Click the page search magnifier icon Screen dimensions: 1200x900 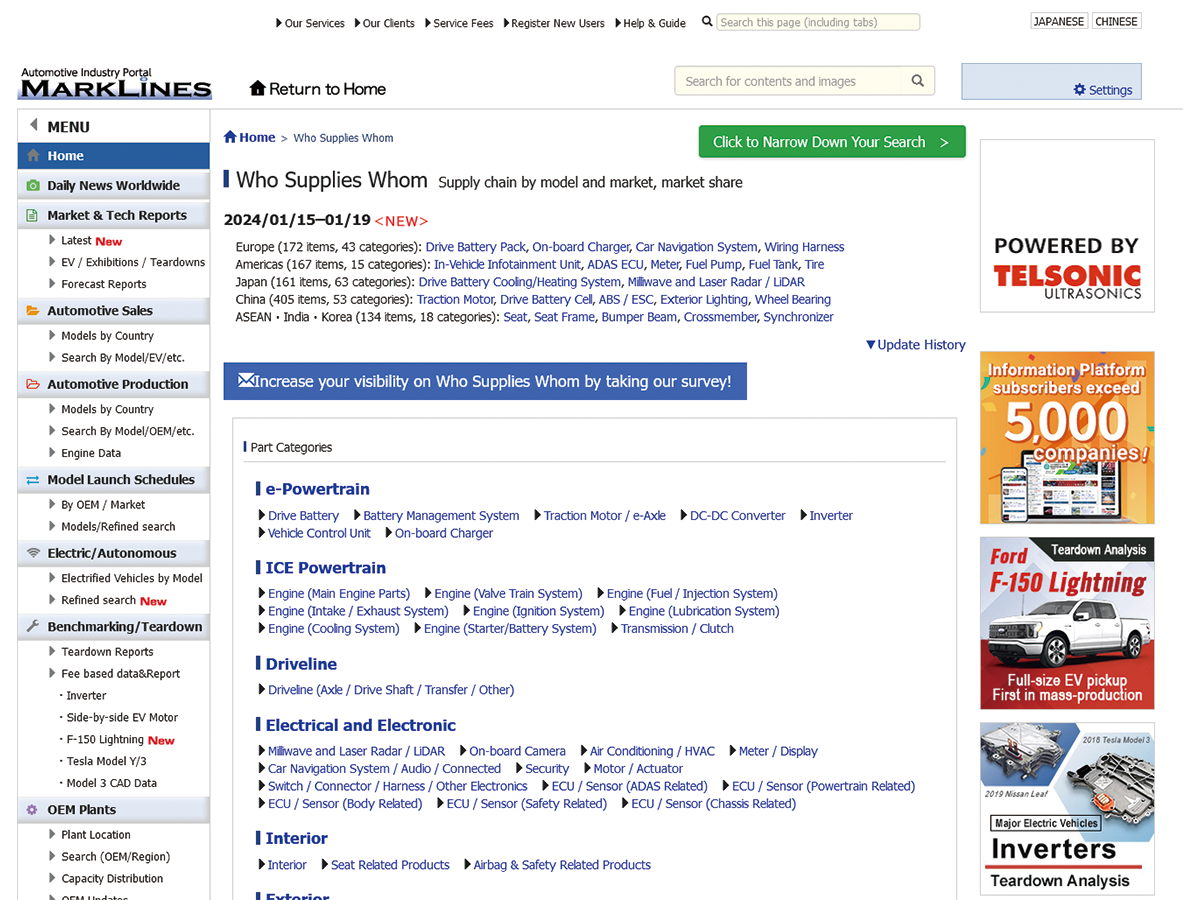[x=708, y=22]
